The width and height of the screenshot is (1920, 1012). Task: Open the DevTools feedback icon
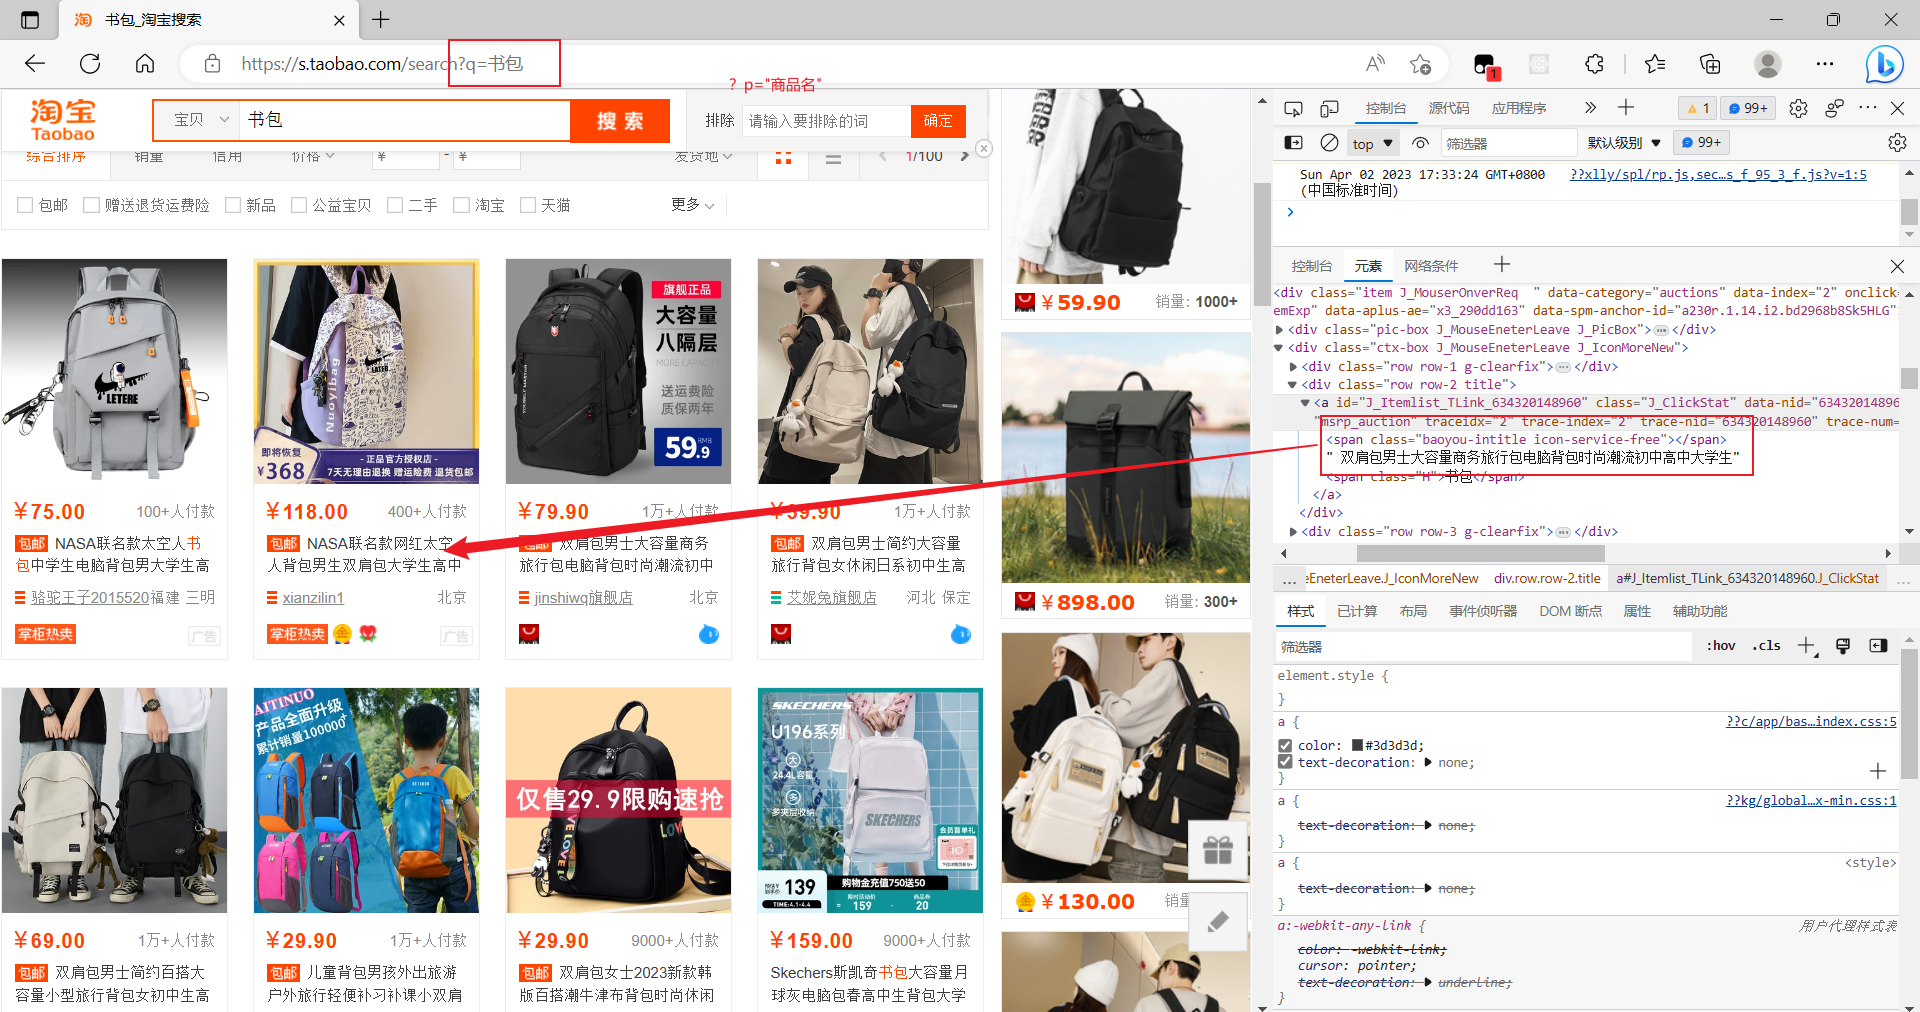coord(1834,108)
